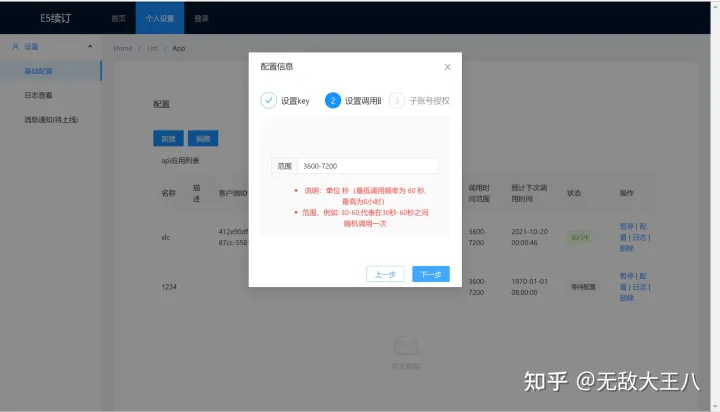Click the 刷新 button
Image resolution: width=720 pixels, height=412 pixels.
pos(203,139)
